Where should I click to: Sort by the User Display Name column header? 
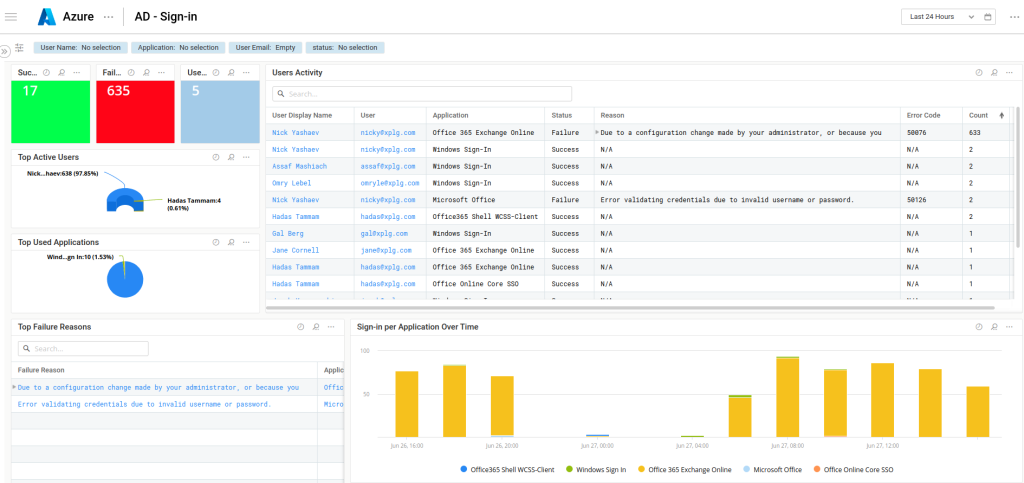point(302,116)
